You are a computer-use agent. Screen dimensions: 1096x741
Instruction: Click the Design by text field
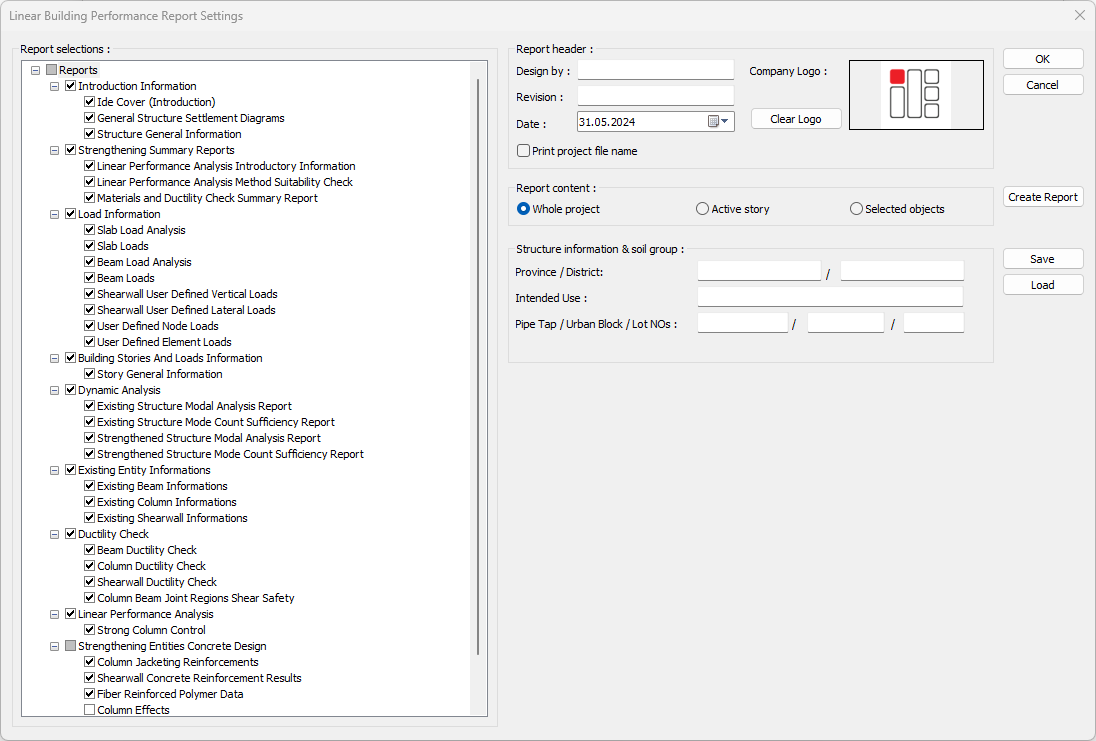pos(656,71)
